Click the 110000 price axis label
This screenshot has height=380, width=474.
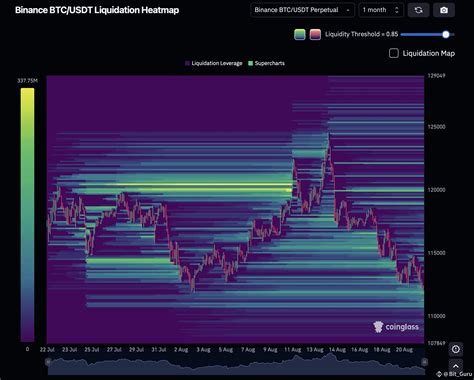(436, 316)
